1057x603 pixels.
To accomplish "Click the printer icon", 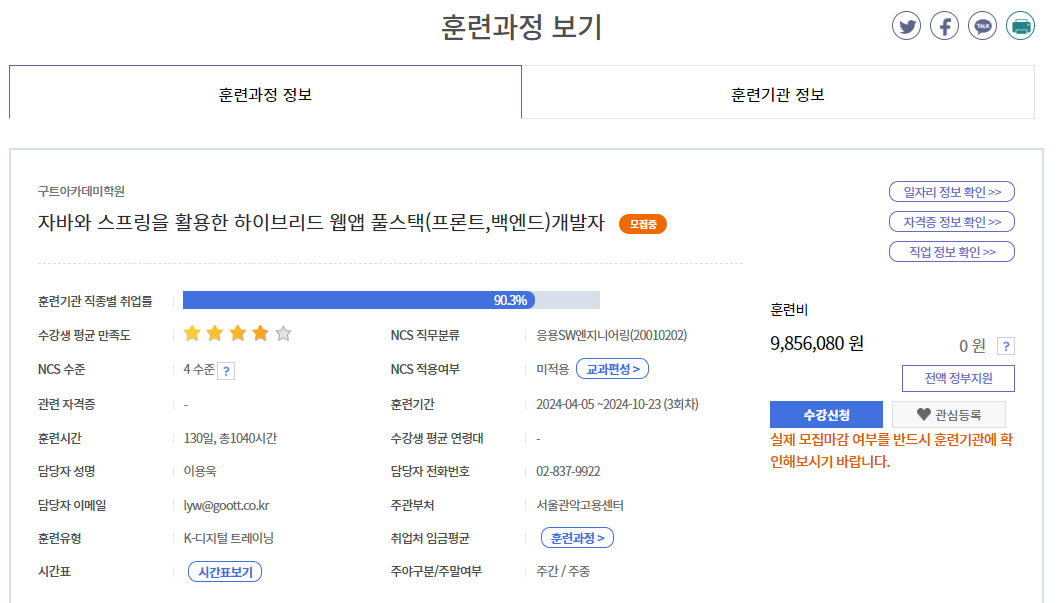I will [x=1020, y=26].
